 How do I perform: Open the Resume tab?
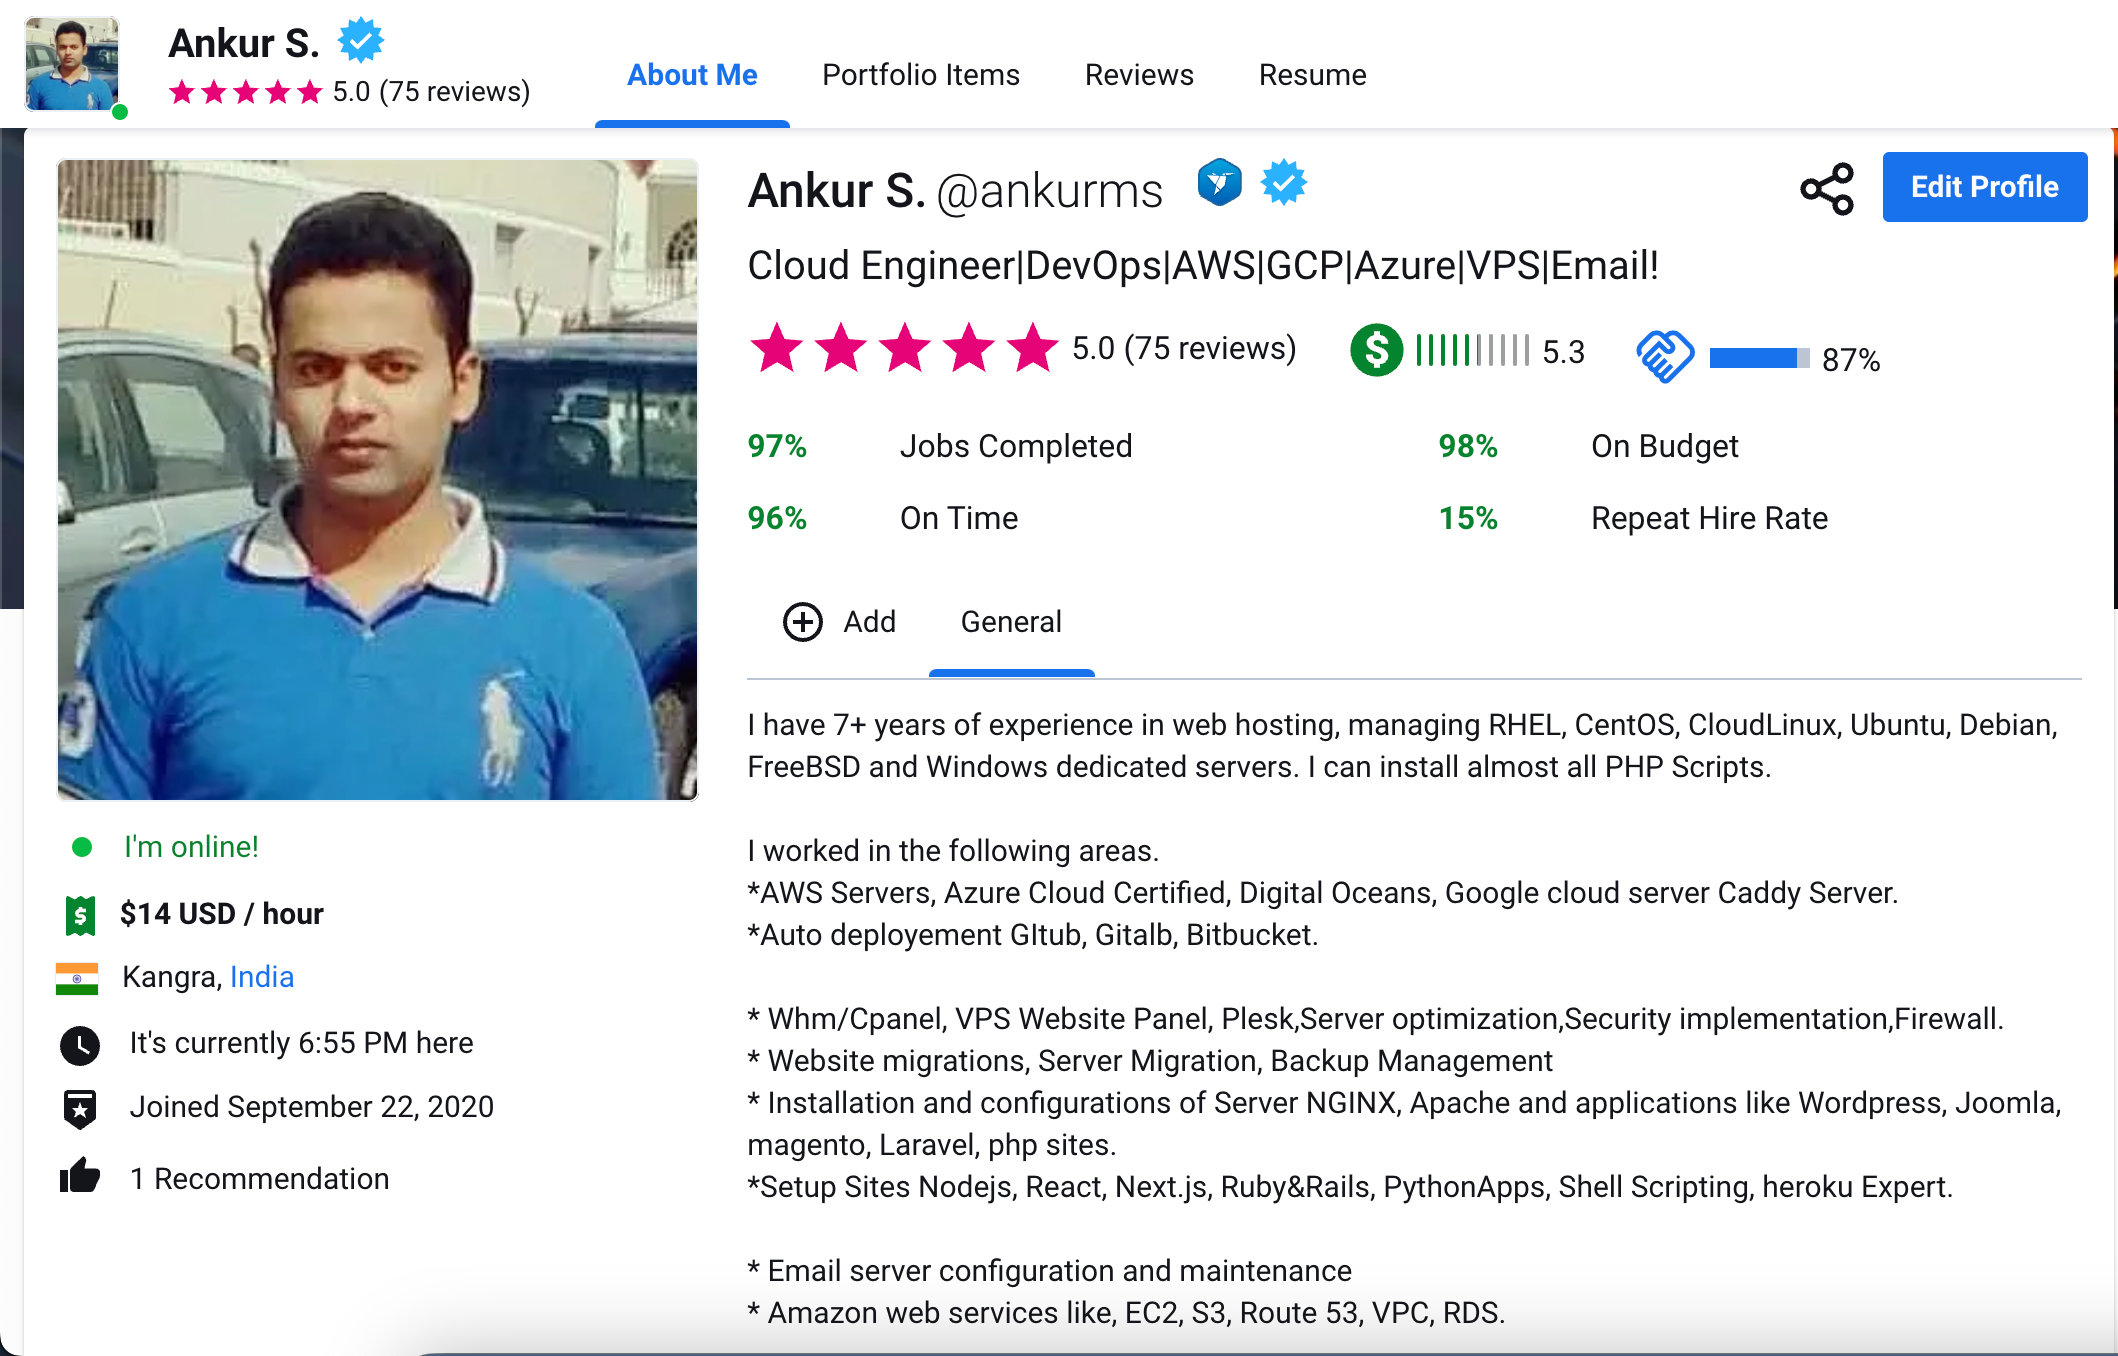1312,75
